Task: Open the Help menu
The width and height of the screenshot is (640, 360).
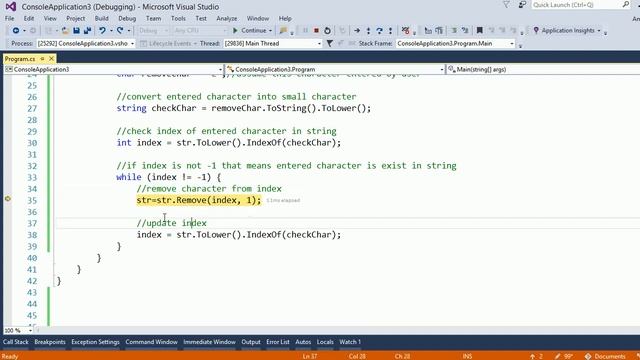Action: (x=285, y=18)
